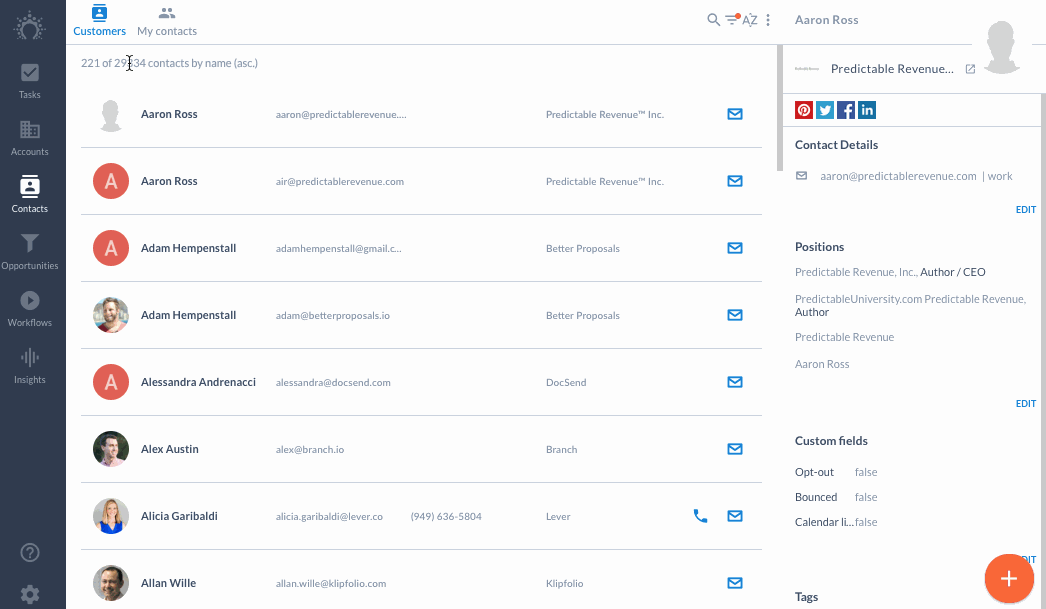Open Predictable Revenue external link icon

pyautogui.click(x=970, y=69)
